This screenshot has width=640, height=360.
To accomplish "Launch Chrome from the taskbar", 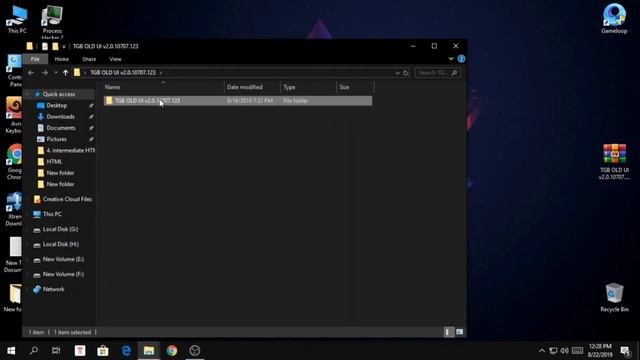I will coord(172,351).
